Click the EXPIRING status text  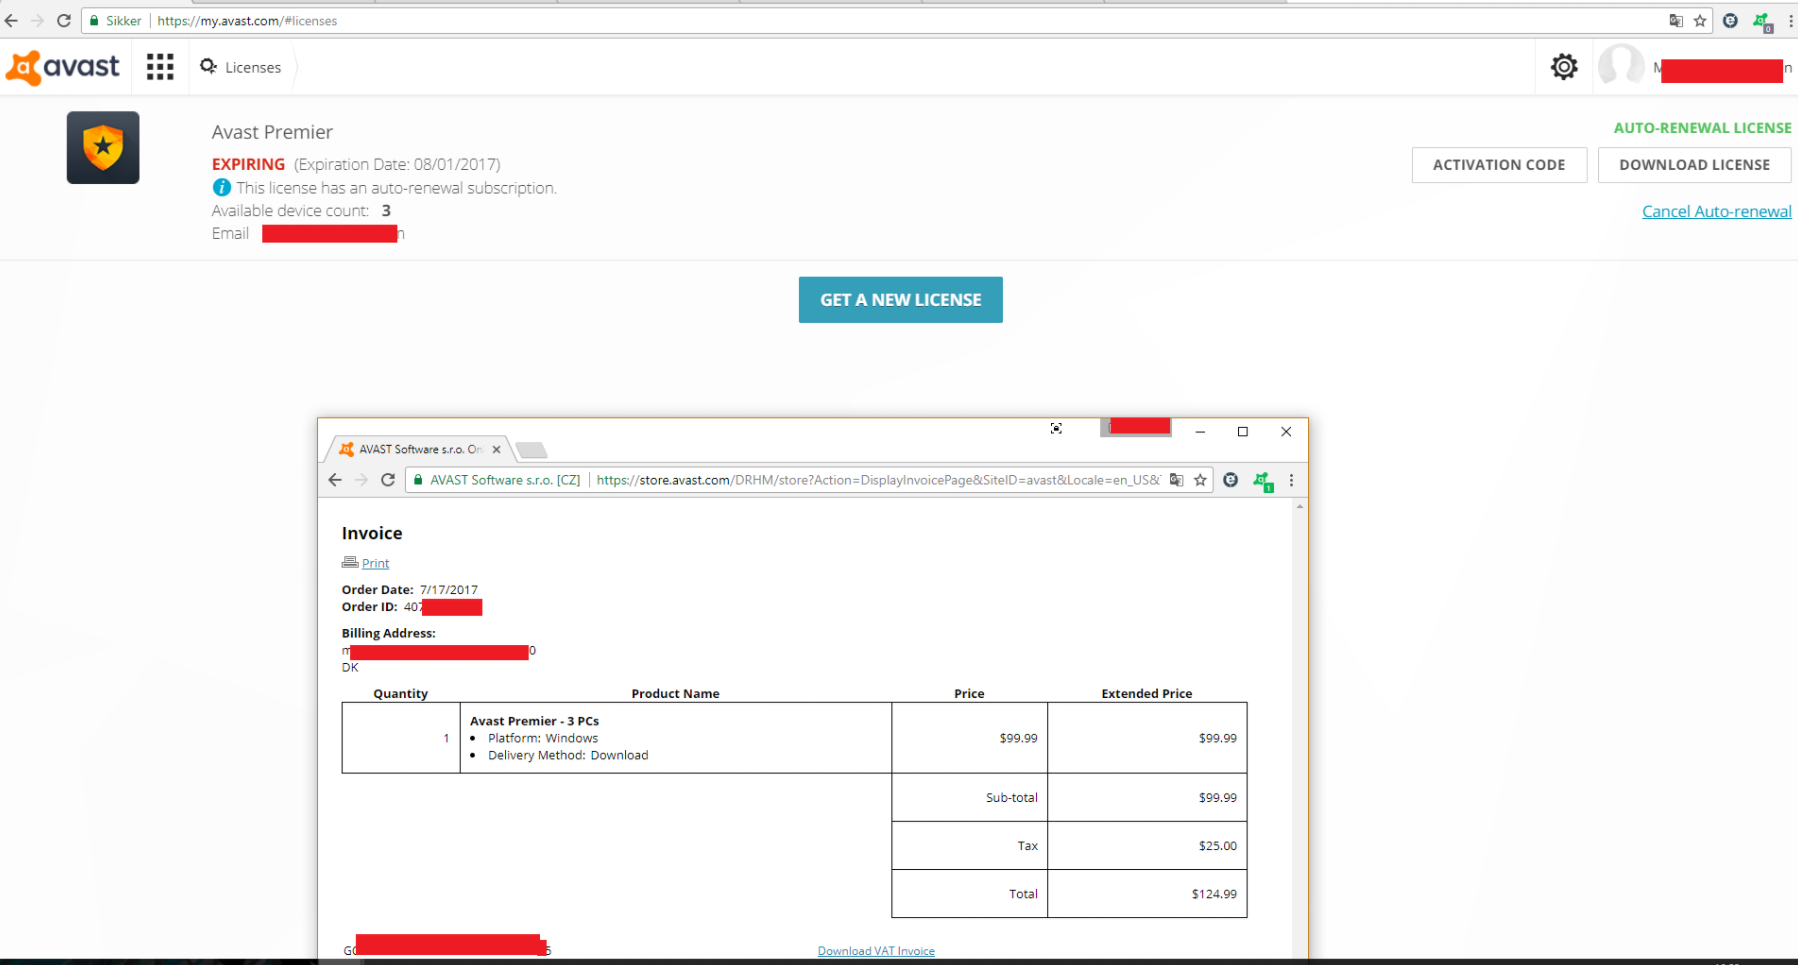[x=248, y=164]
